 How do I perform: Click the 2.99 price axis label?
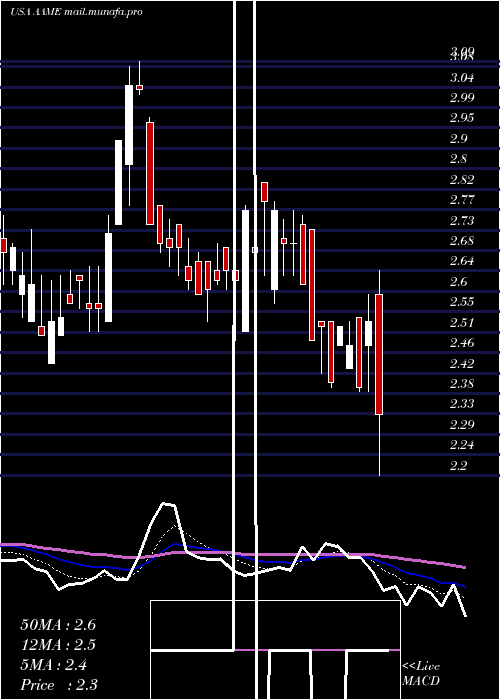pyautogui.click(x=462, y=98)
